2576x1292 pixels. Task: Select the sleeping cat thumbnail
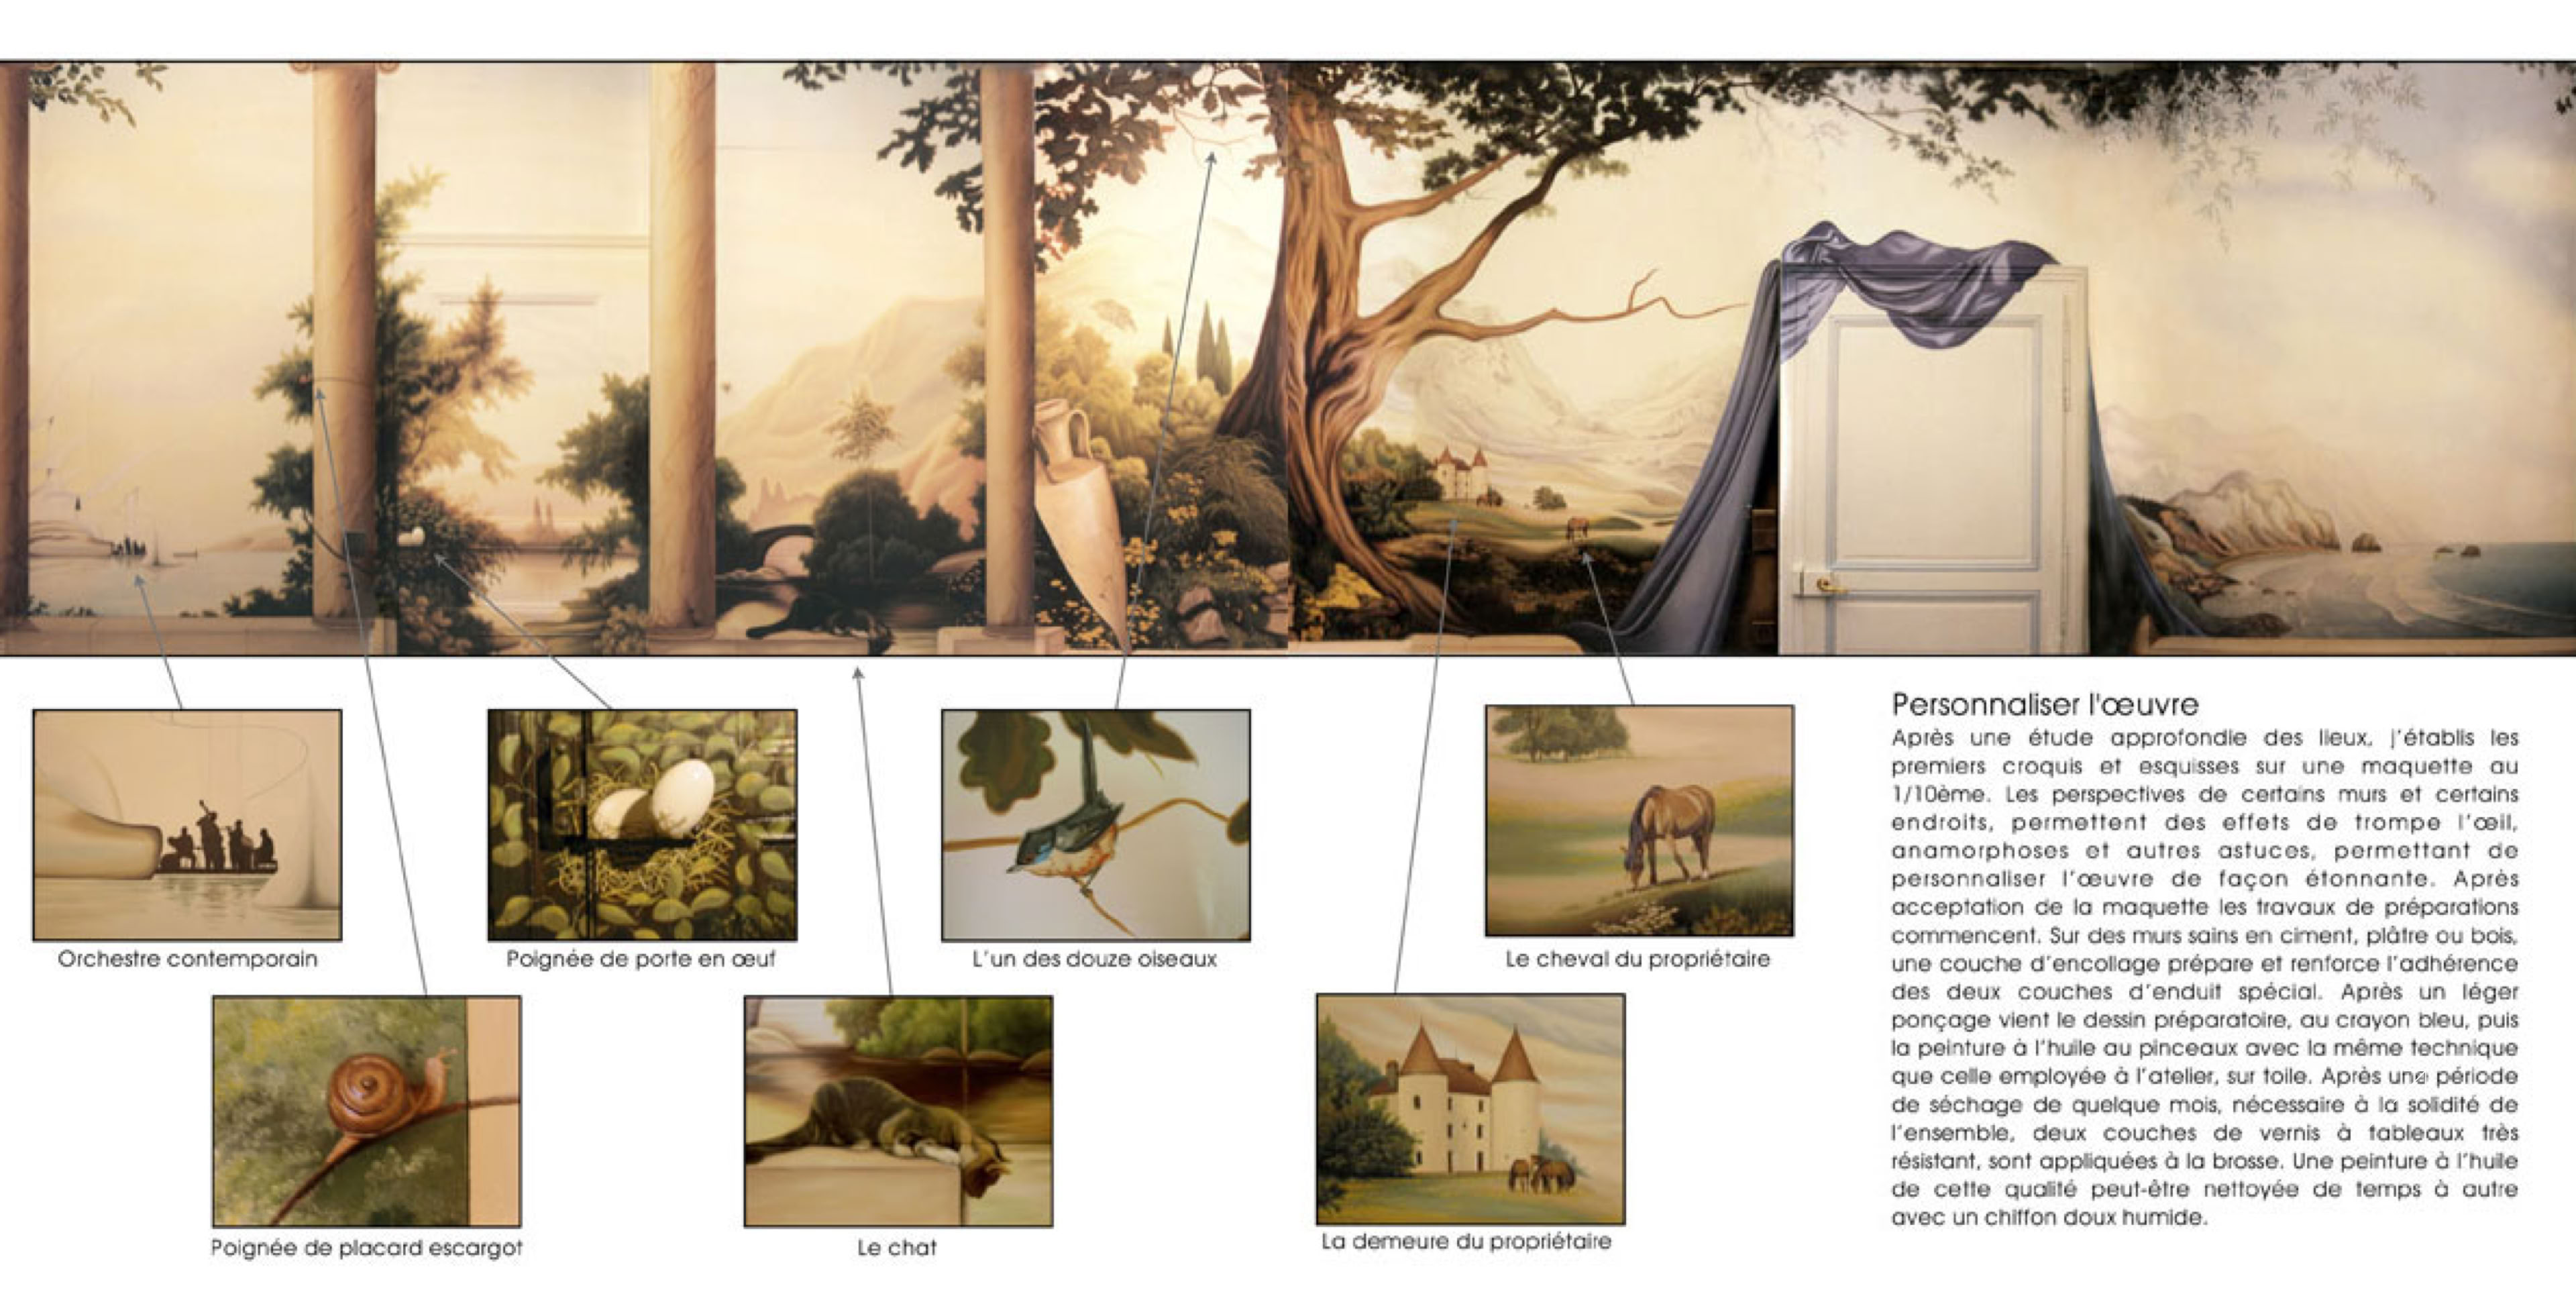[x=898, y=1111]
